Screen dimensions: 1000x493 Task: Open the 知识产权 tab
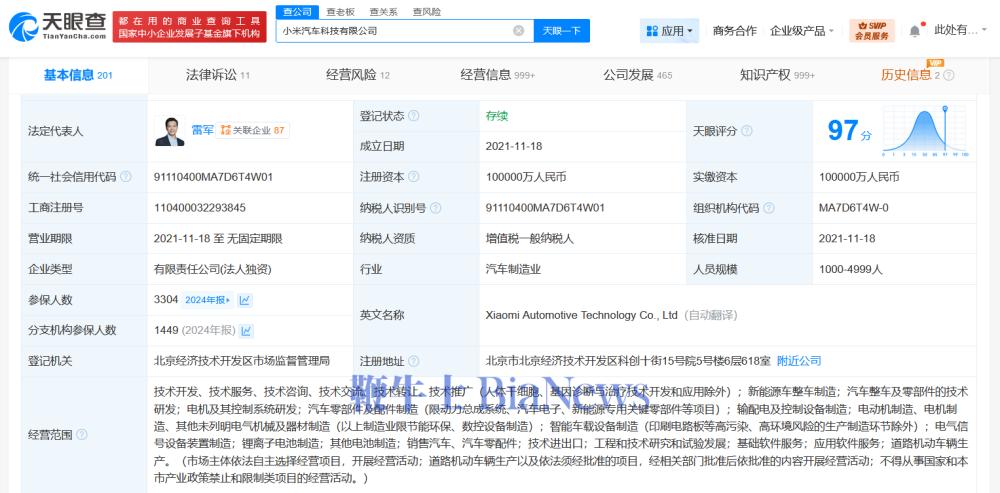(x=777, y=75)
